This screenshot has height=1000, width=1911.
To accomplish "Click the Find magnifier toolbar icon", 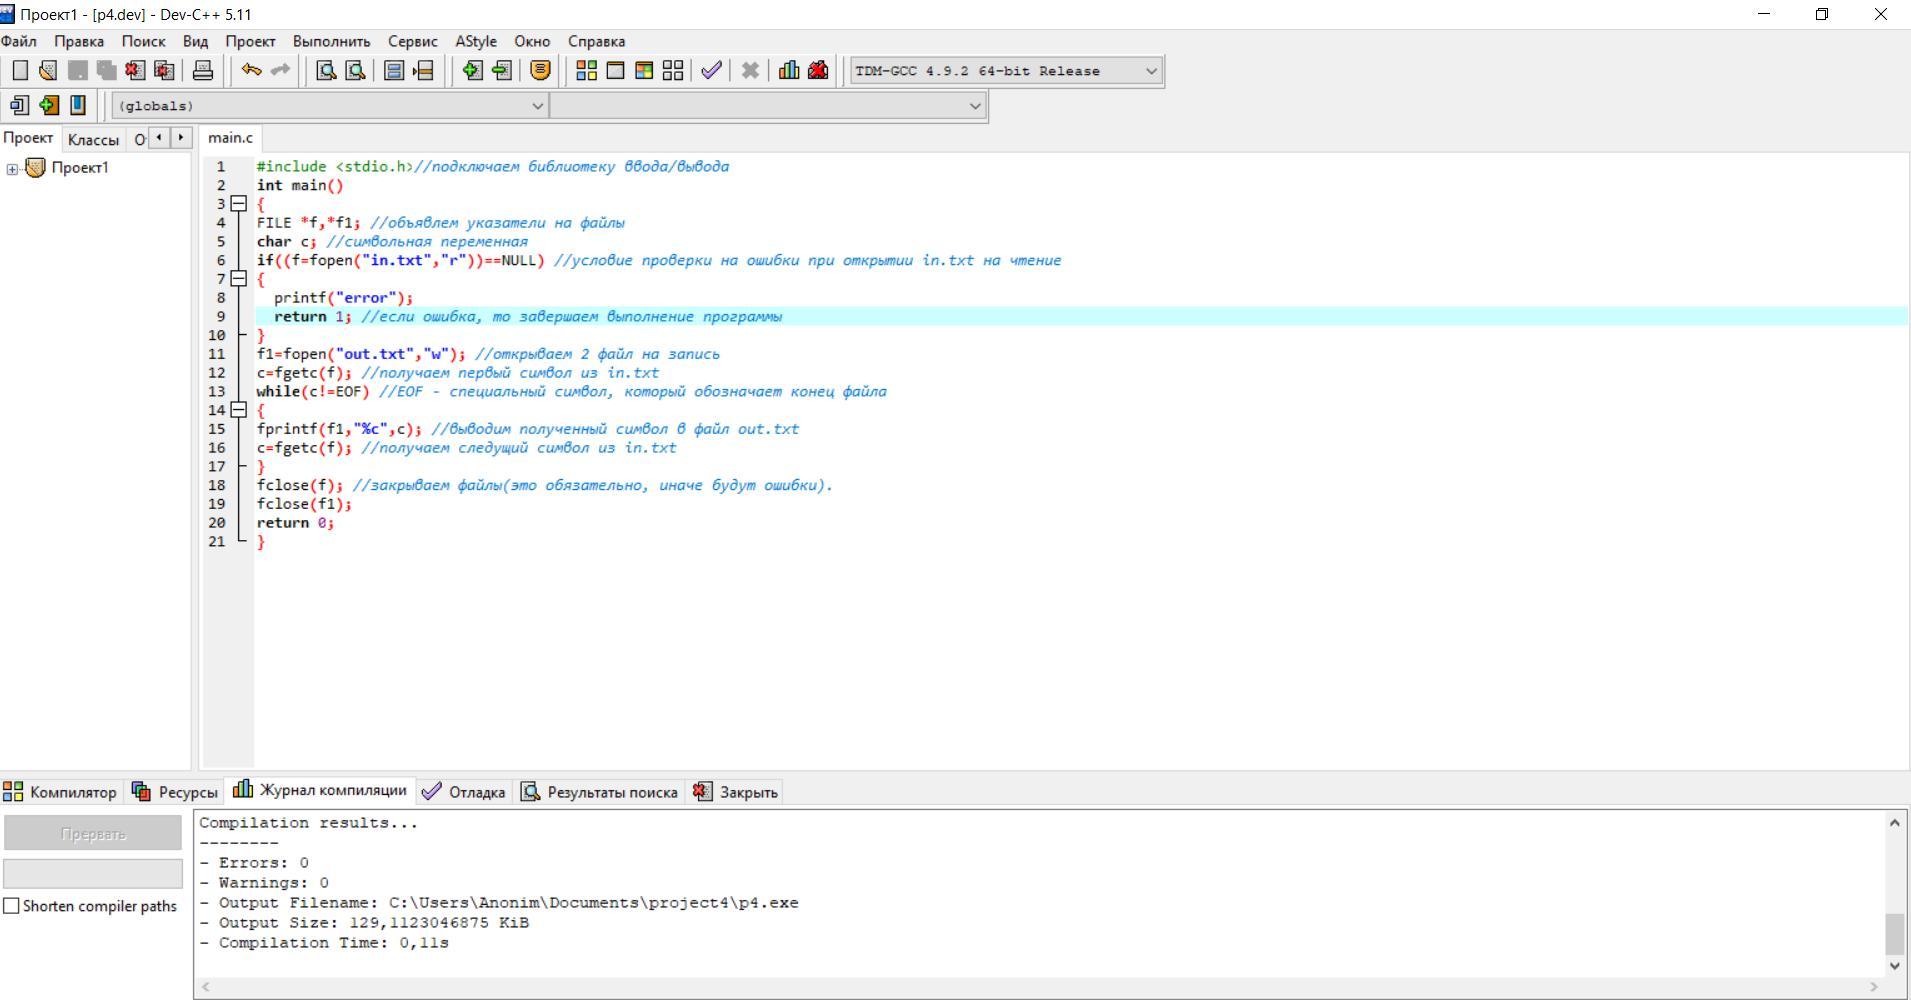I will [326, 70].
